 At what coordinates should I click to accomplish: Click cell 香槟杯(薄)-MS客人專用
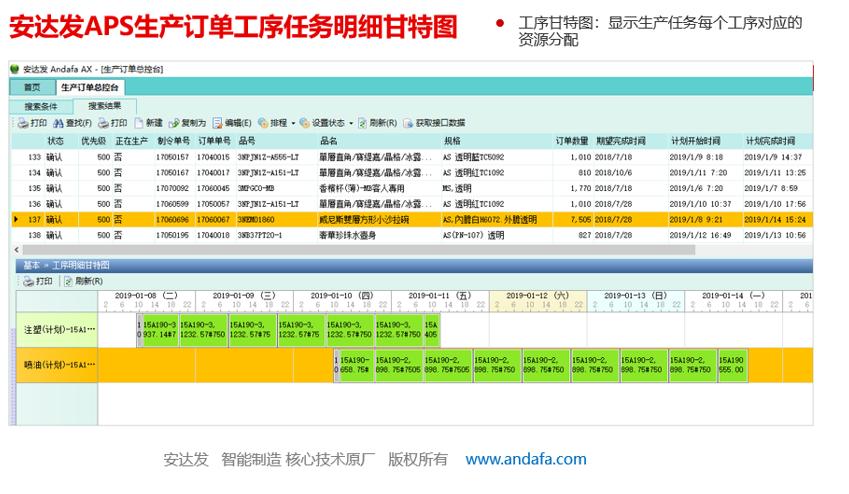[362, 188]
